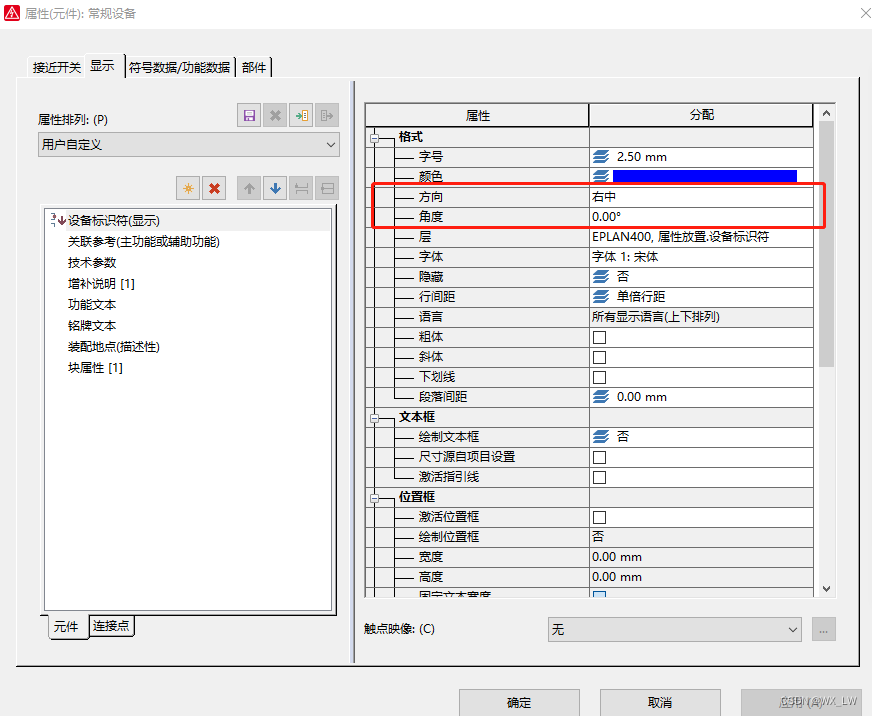872x716 pixels.
Task: Select the 元件 bottom tab
Action: [66, 626]
